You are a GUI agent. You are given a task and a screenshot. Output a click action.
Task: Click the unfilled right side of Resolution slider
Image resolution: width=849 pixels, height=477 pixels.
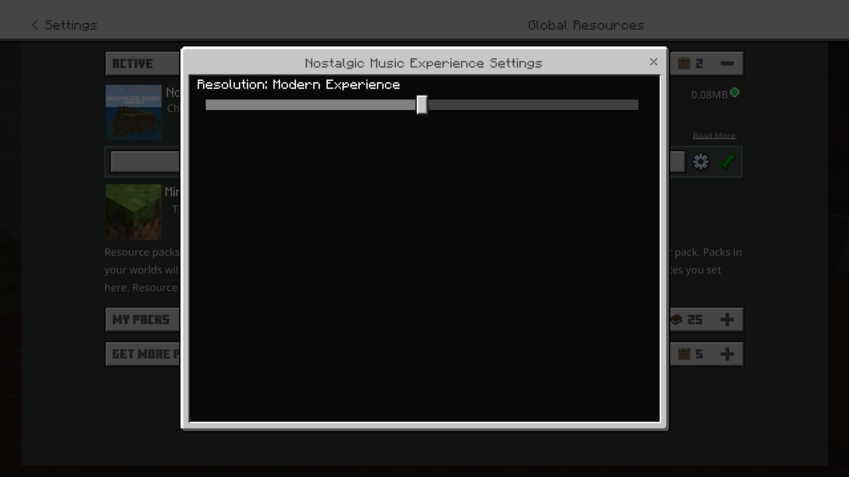coord(533,105)
